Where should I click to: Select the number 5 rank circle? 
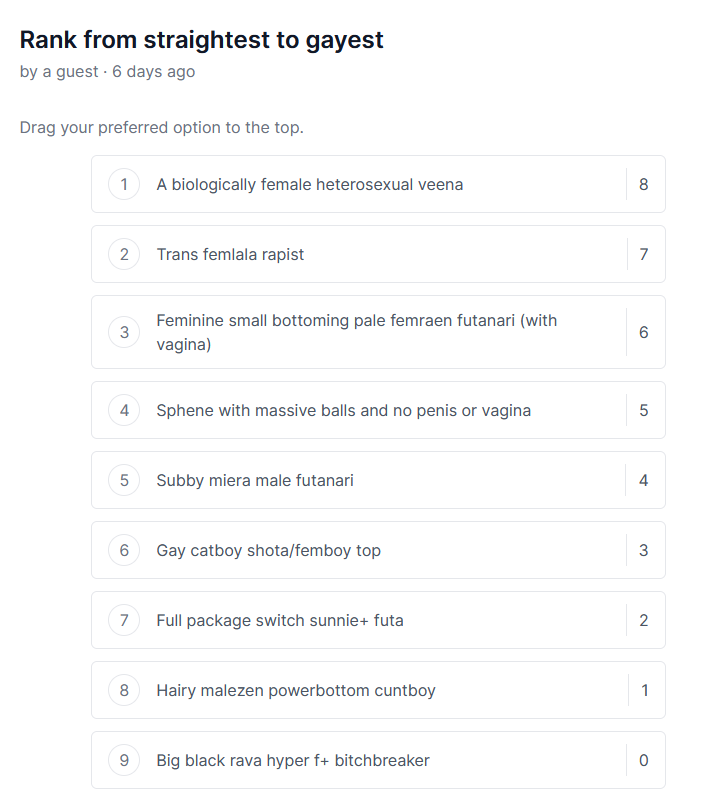pos(124,480)
